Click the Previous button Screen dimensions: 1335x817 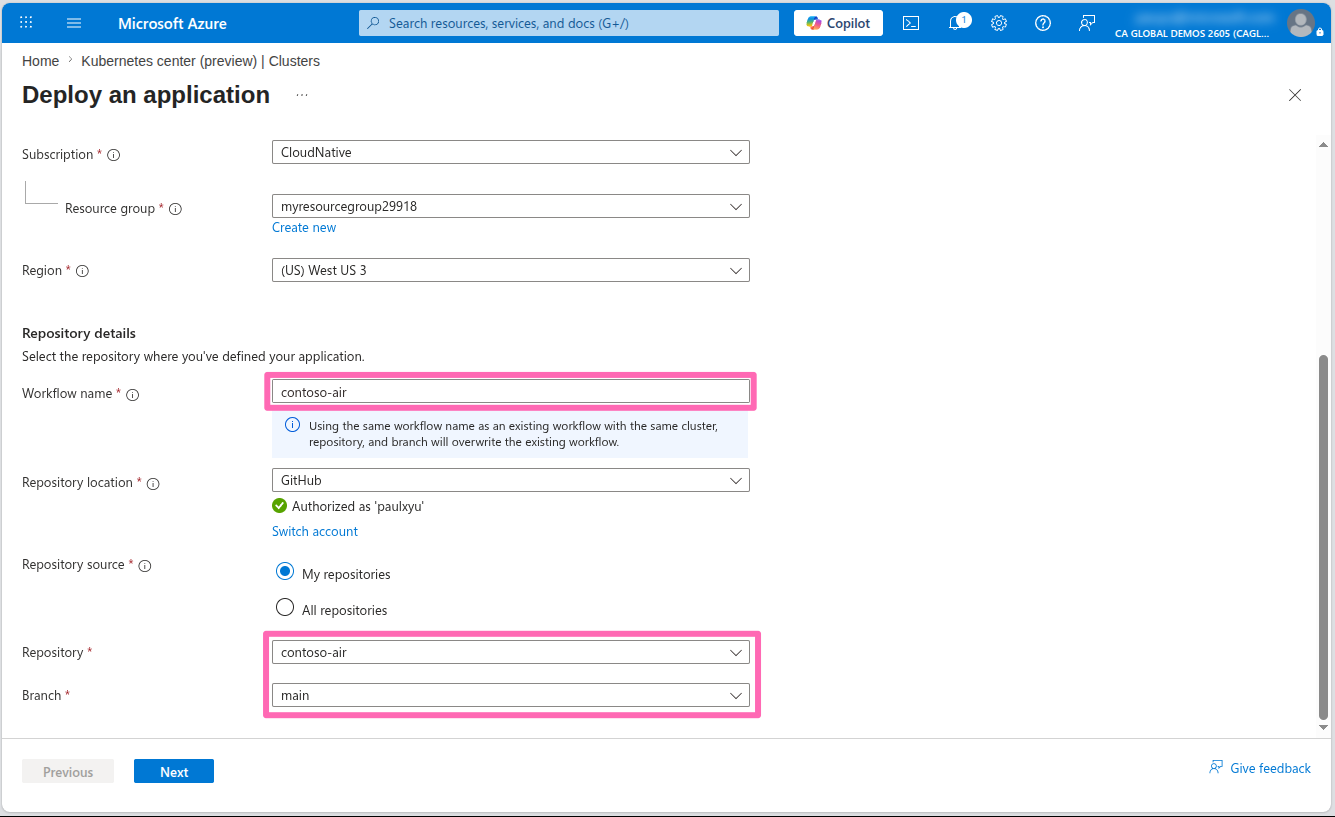(x=68, y=771)
